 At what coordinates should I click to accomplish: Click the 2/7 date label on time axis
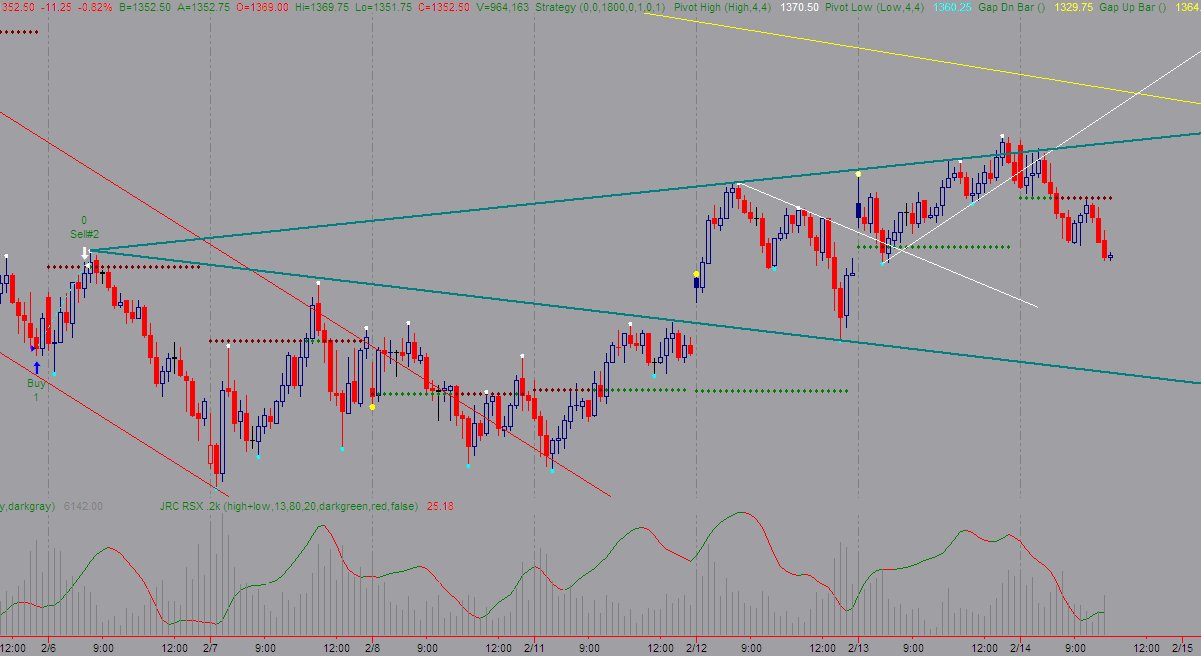tap(211, 647)
